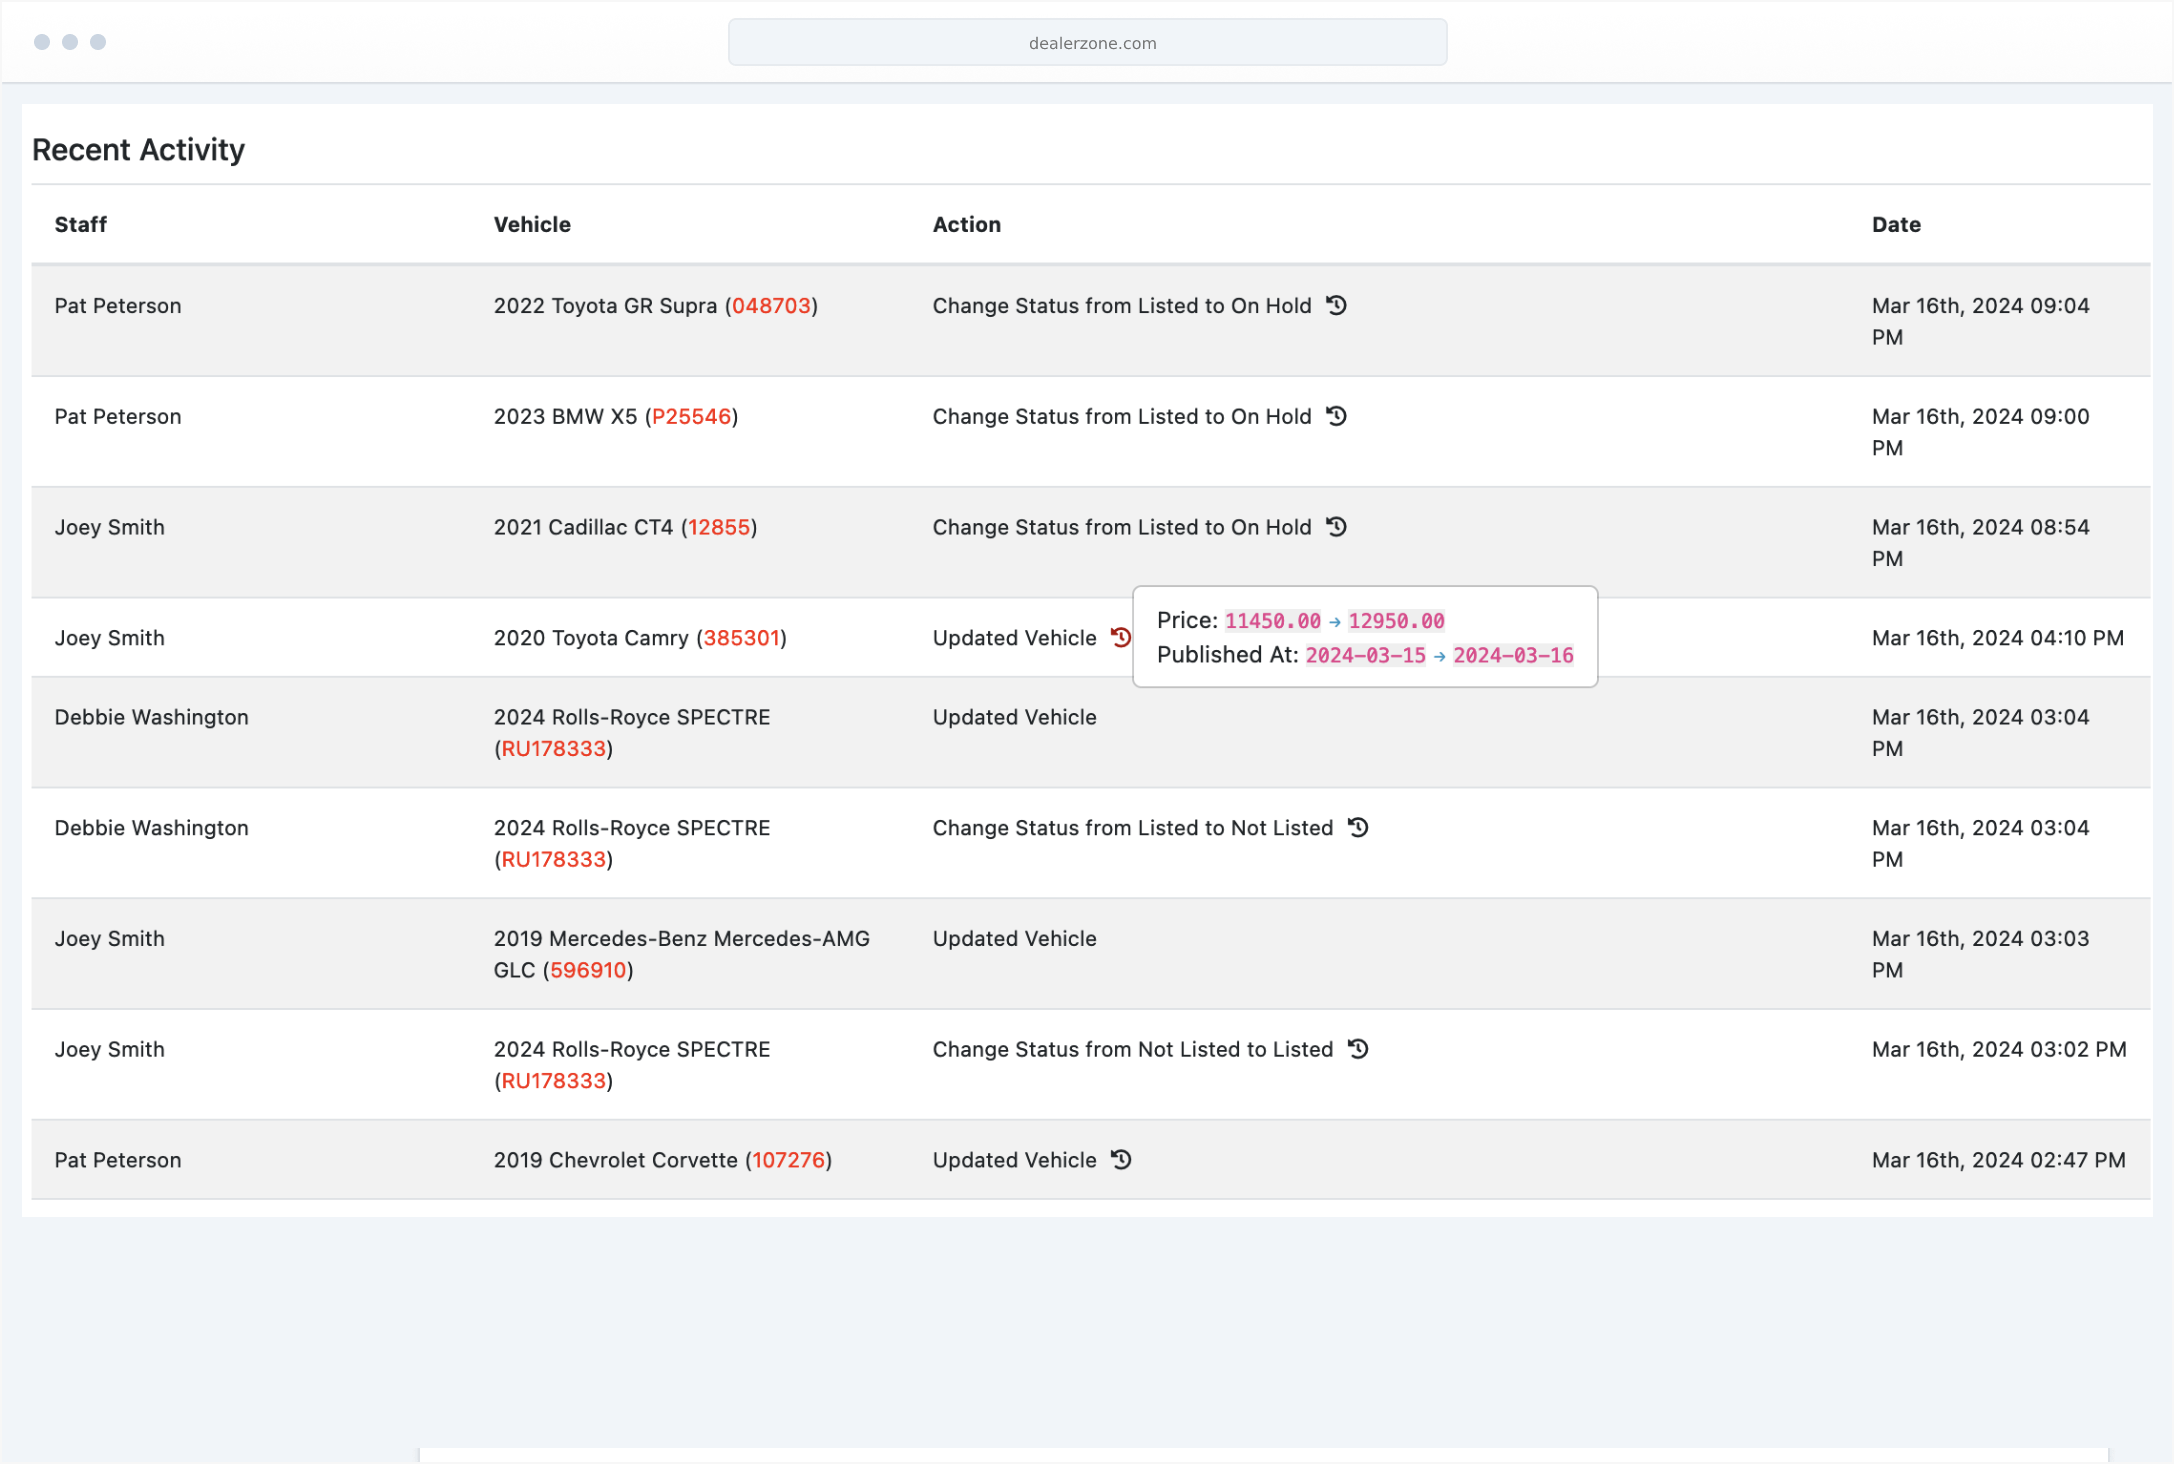Click the new price 12950.00 in tooltip

(1396, 621)
